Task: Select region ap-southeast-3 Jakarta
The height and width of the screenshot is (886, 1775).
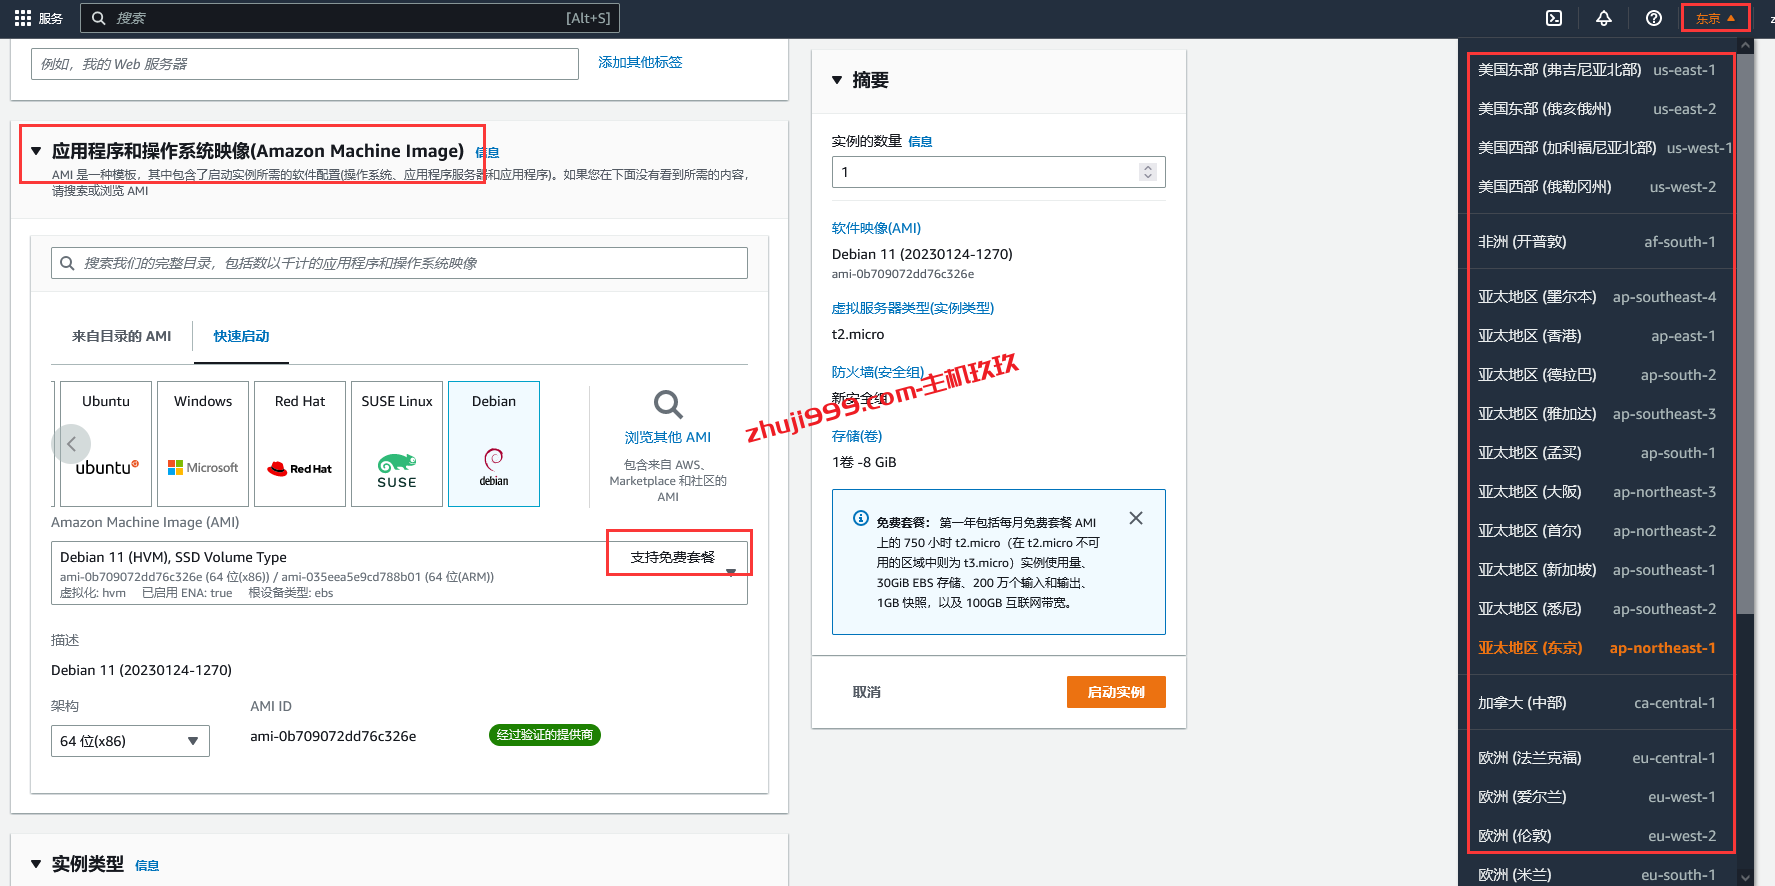Action: (1596, 414)
